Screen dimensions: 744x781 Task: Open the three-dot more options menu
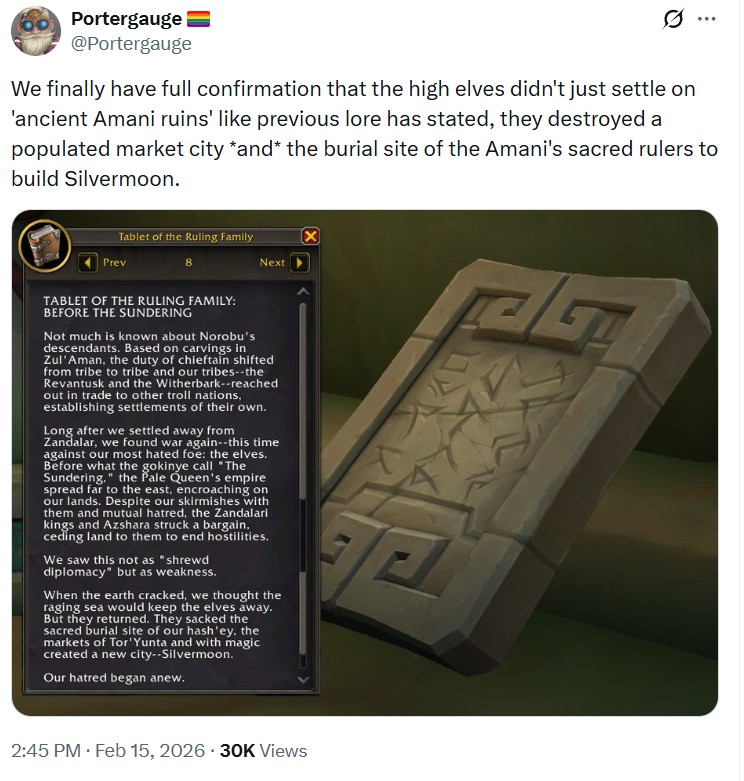(707, 19)
